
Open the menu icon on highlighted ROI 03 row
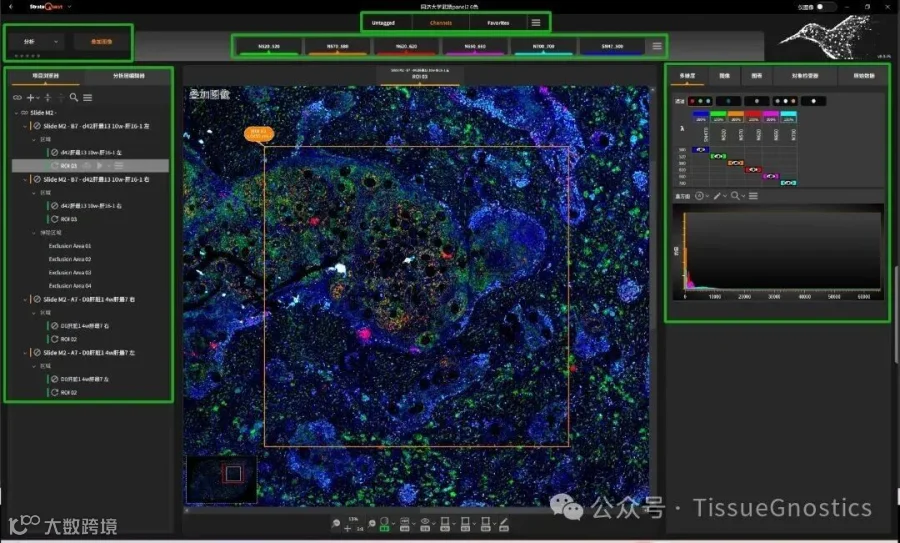pos(118,165)
